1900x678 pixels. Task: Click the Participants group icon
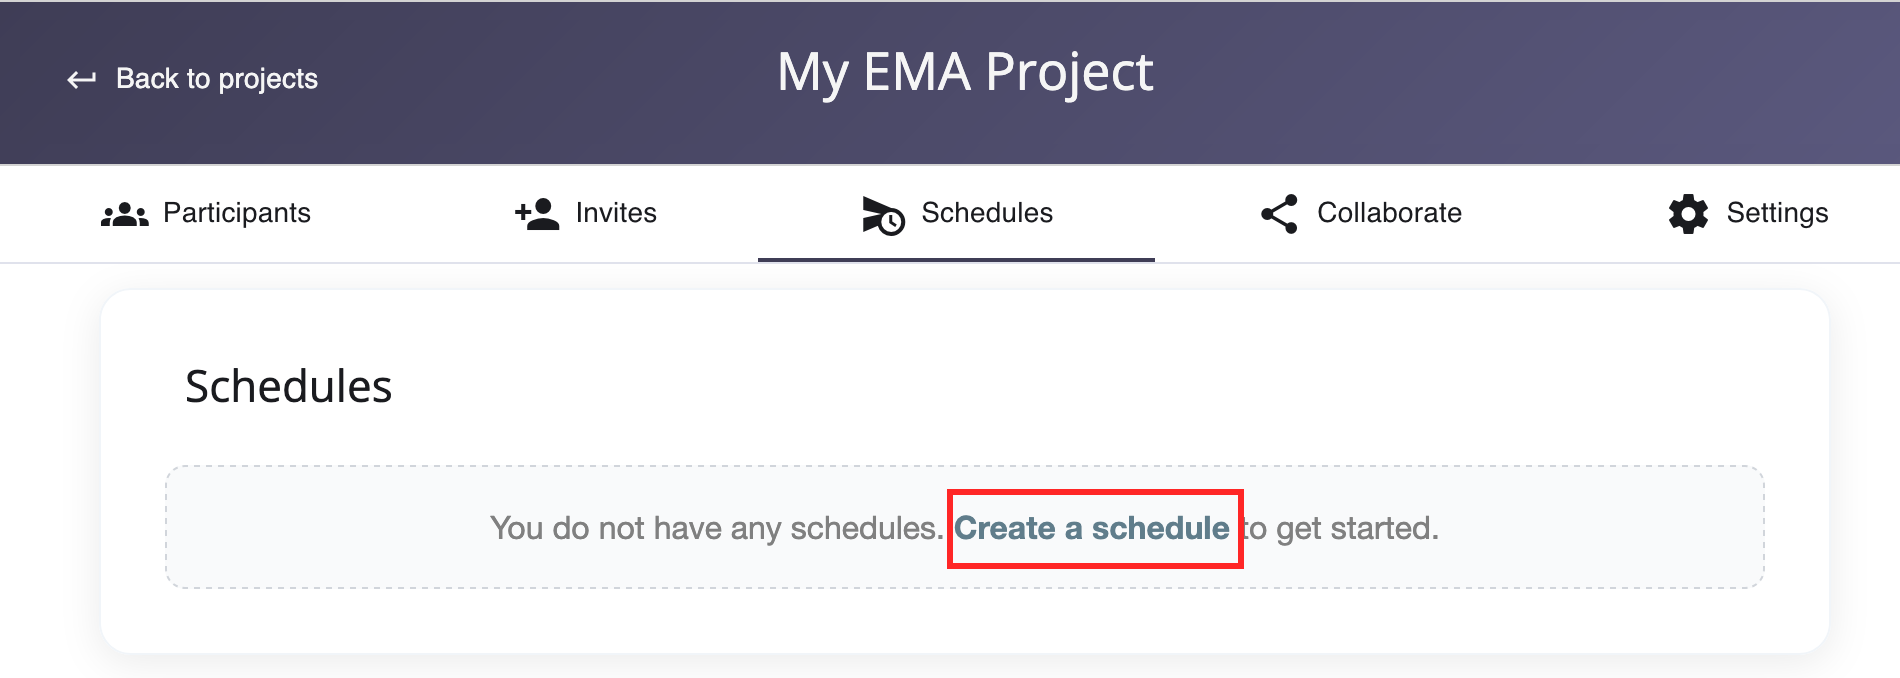pyautogui.click(x=125, y=213)
